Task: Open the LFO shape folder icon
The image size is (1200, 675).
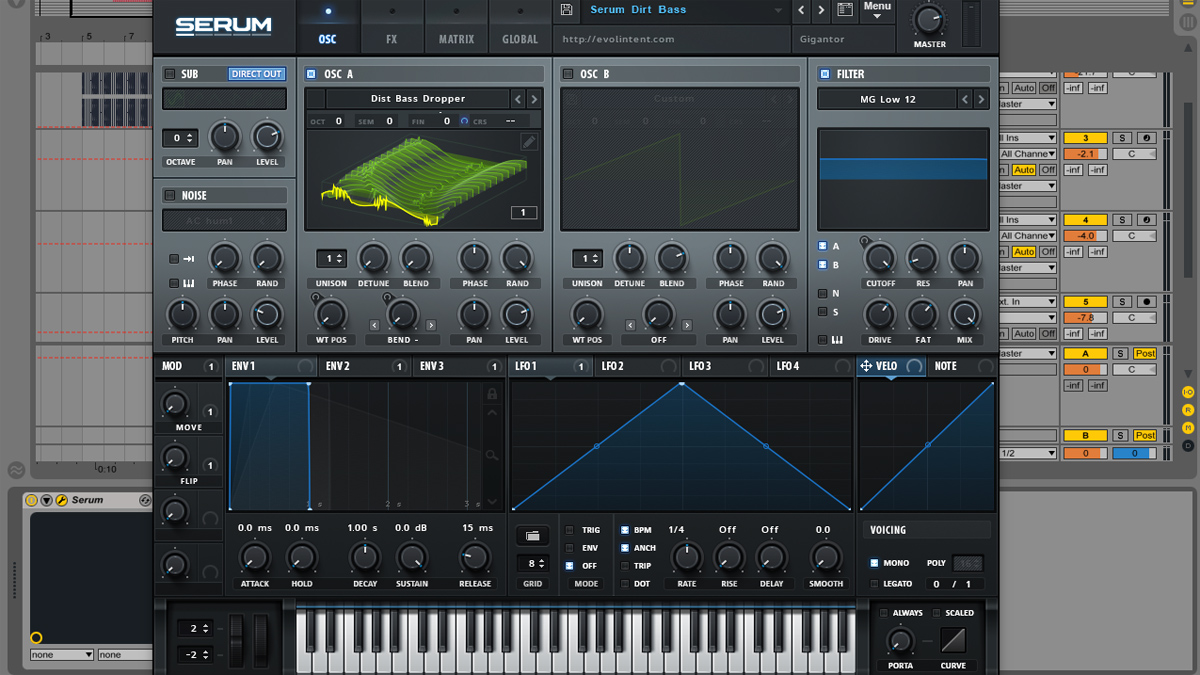Action: coord(533,537)
